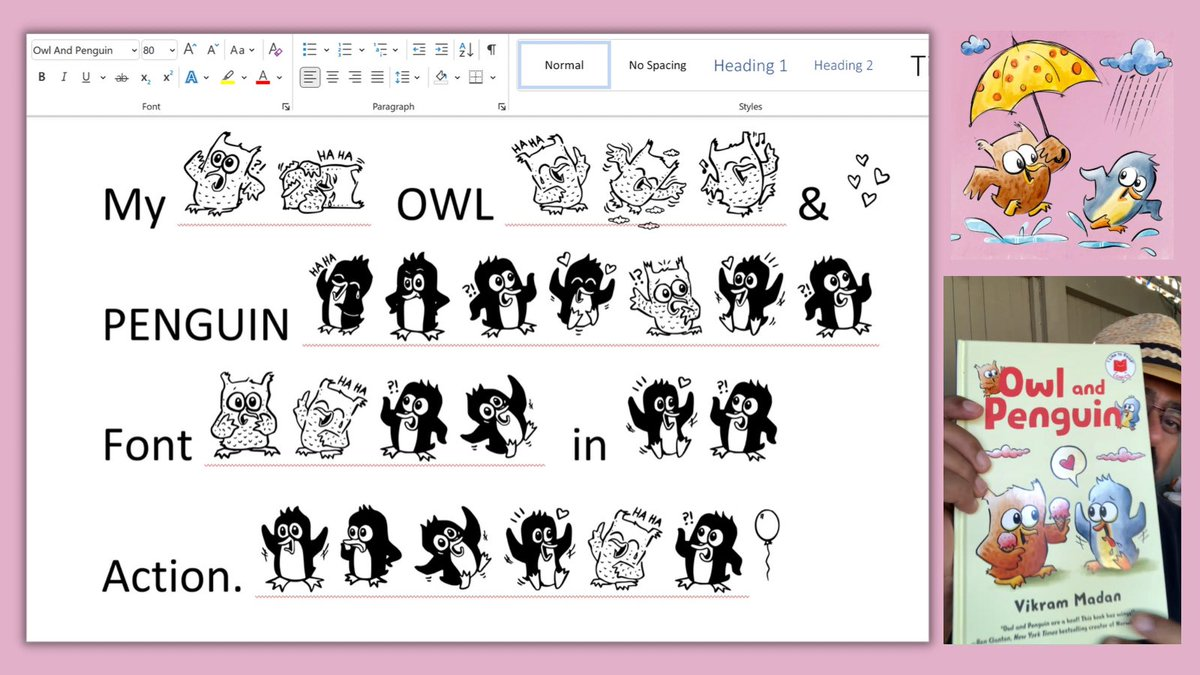Apply paragraph shading paint bucket

(x=441, y=77)
